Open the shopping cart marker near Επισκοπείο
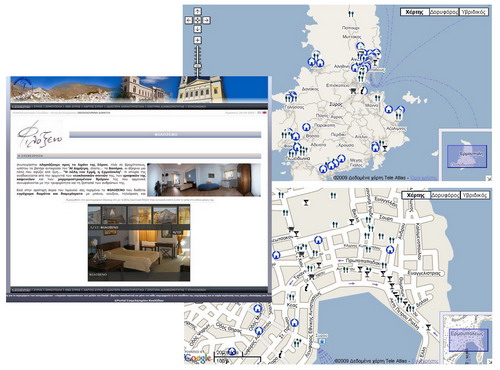The width and height of the screenshot is (500, 370). coord(353,91)
